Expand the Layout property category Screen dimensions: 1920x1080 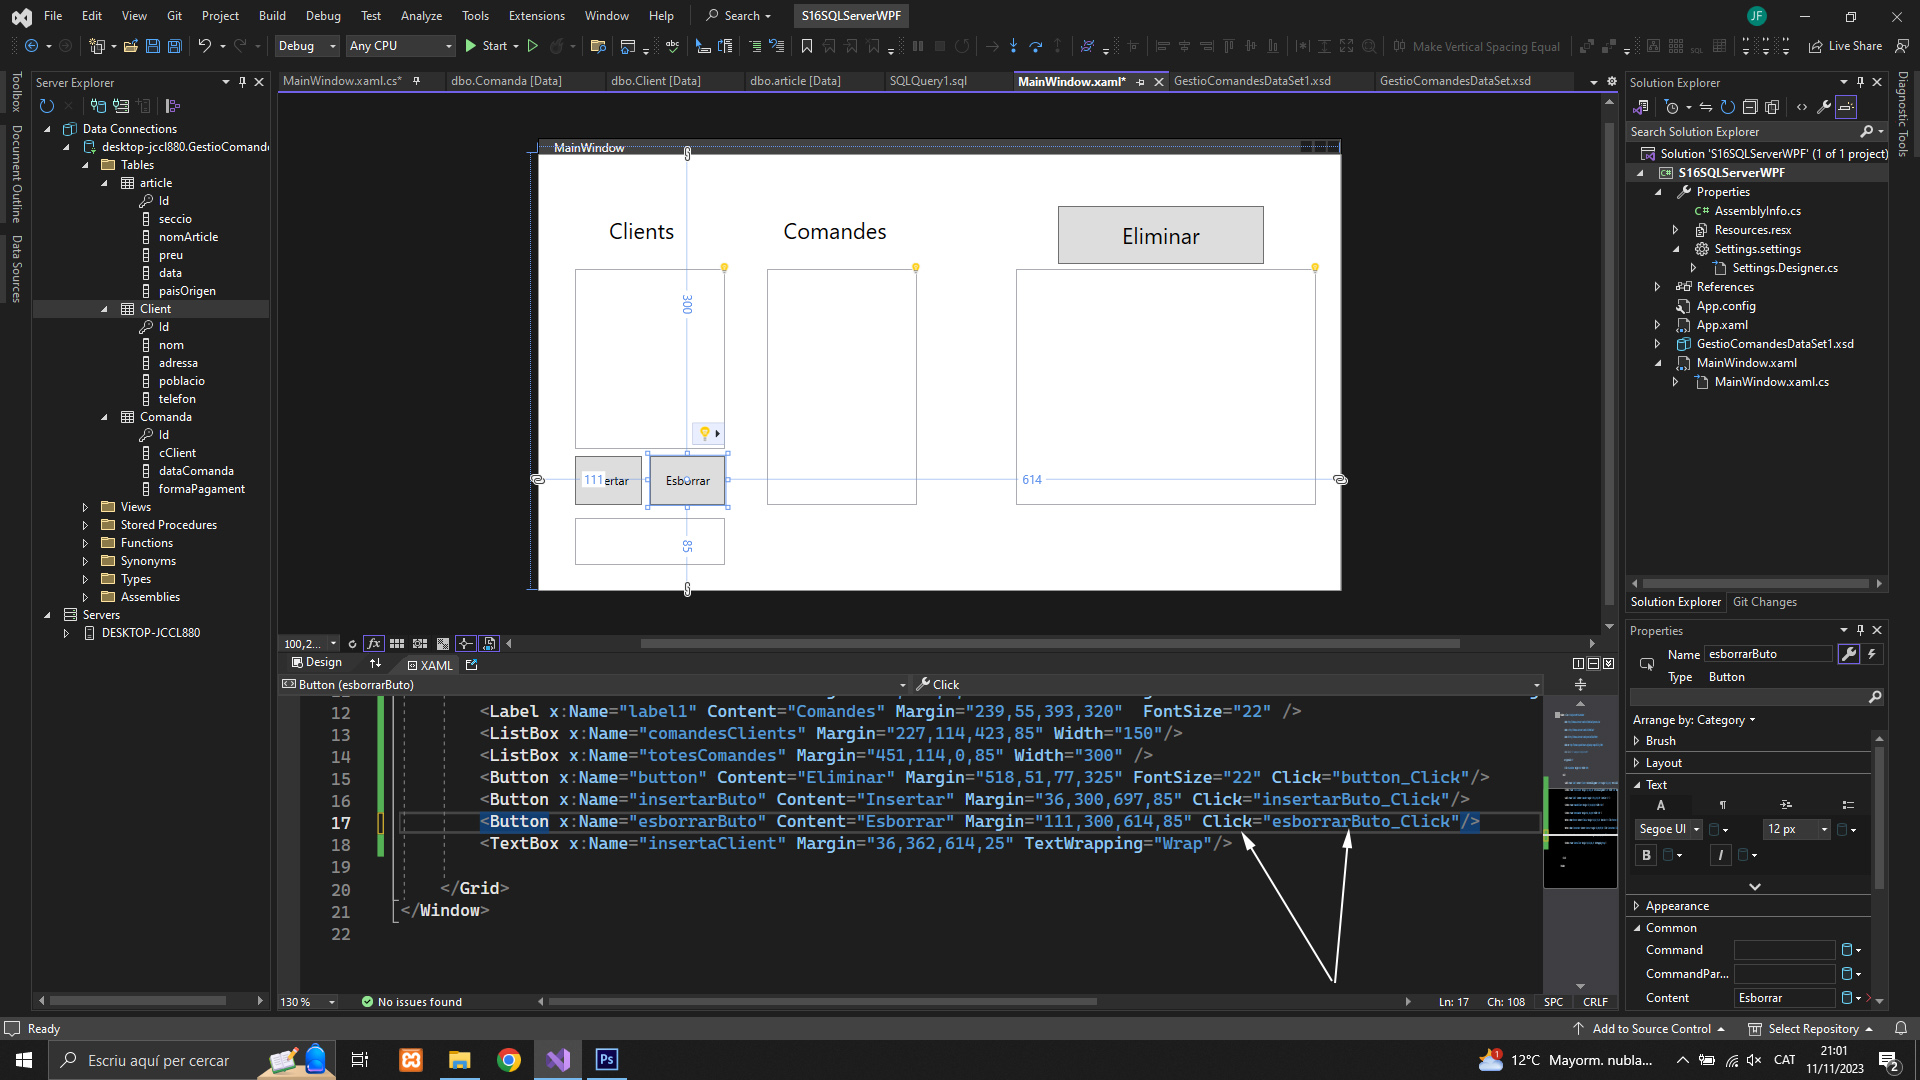(1637, 763)
